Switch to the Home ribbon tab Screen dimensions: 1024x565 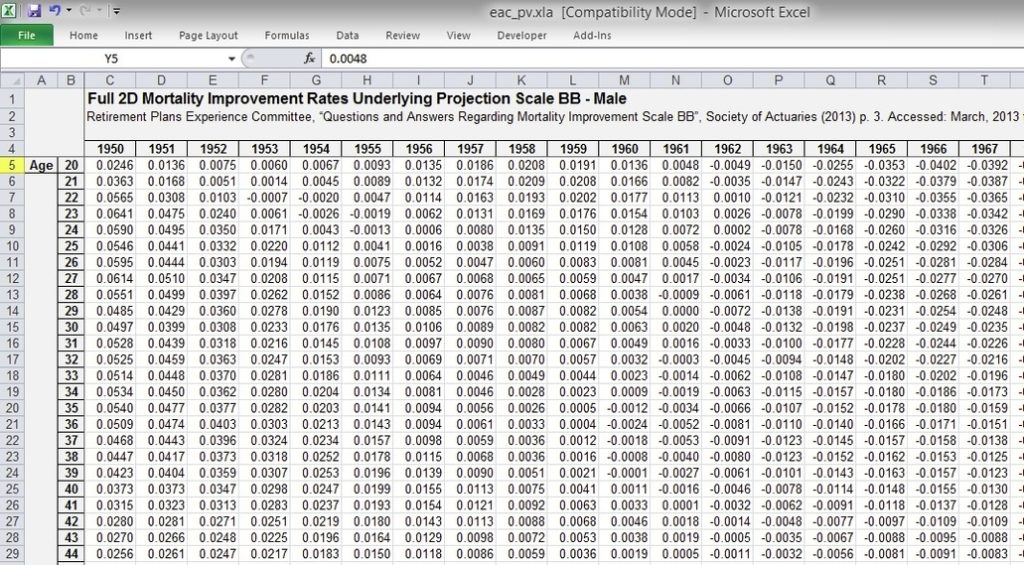tap(84, 35)
